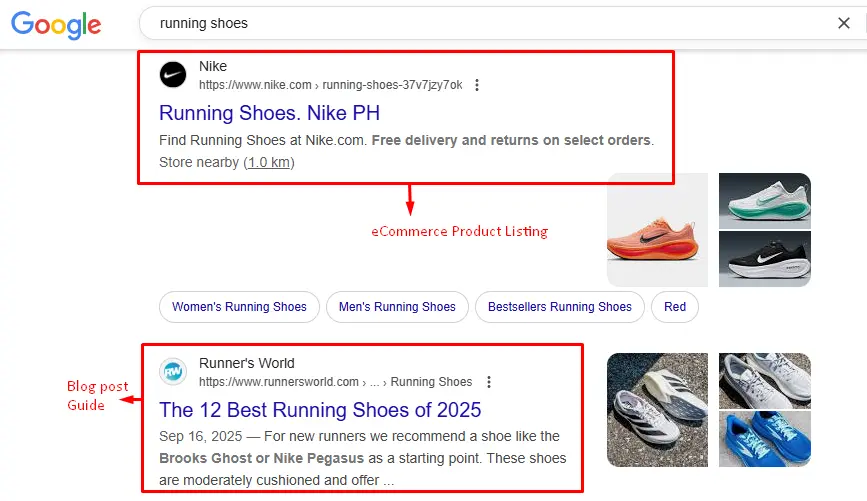
Task: Click the large white Adidas shoe thumbnail
Action: [657, 409]
